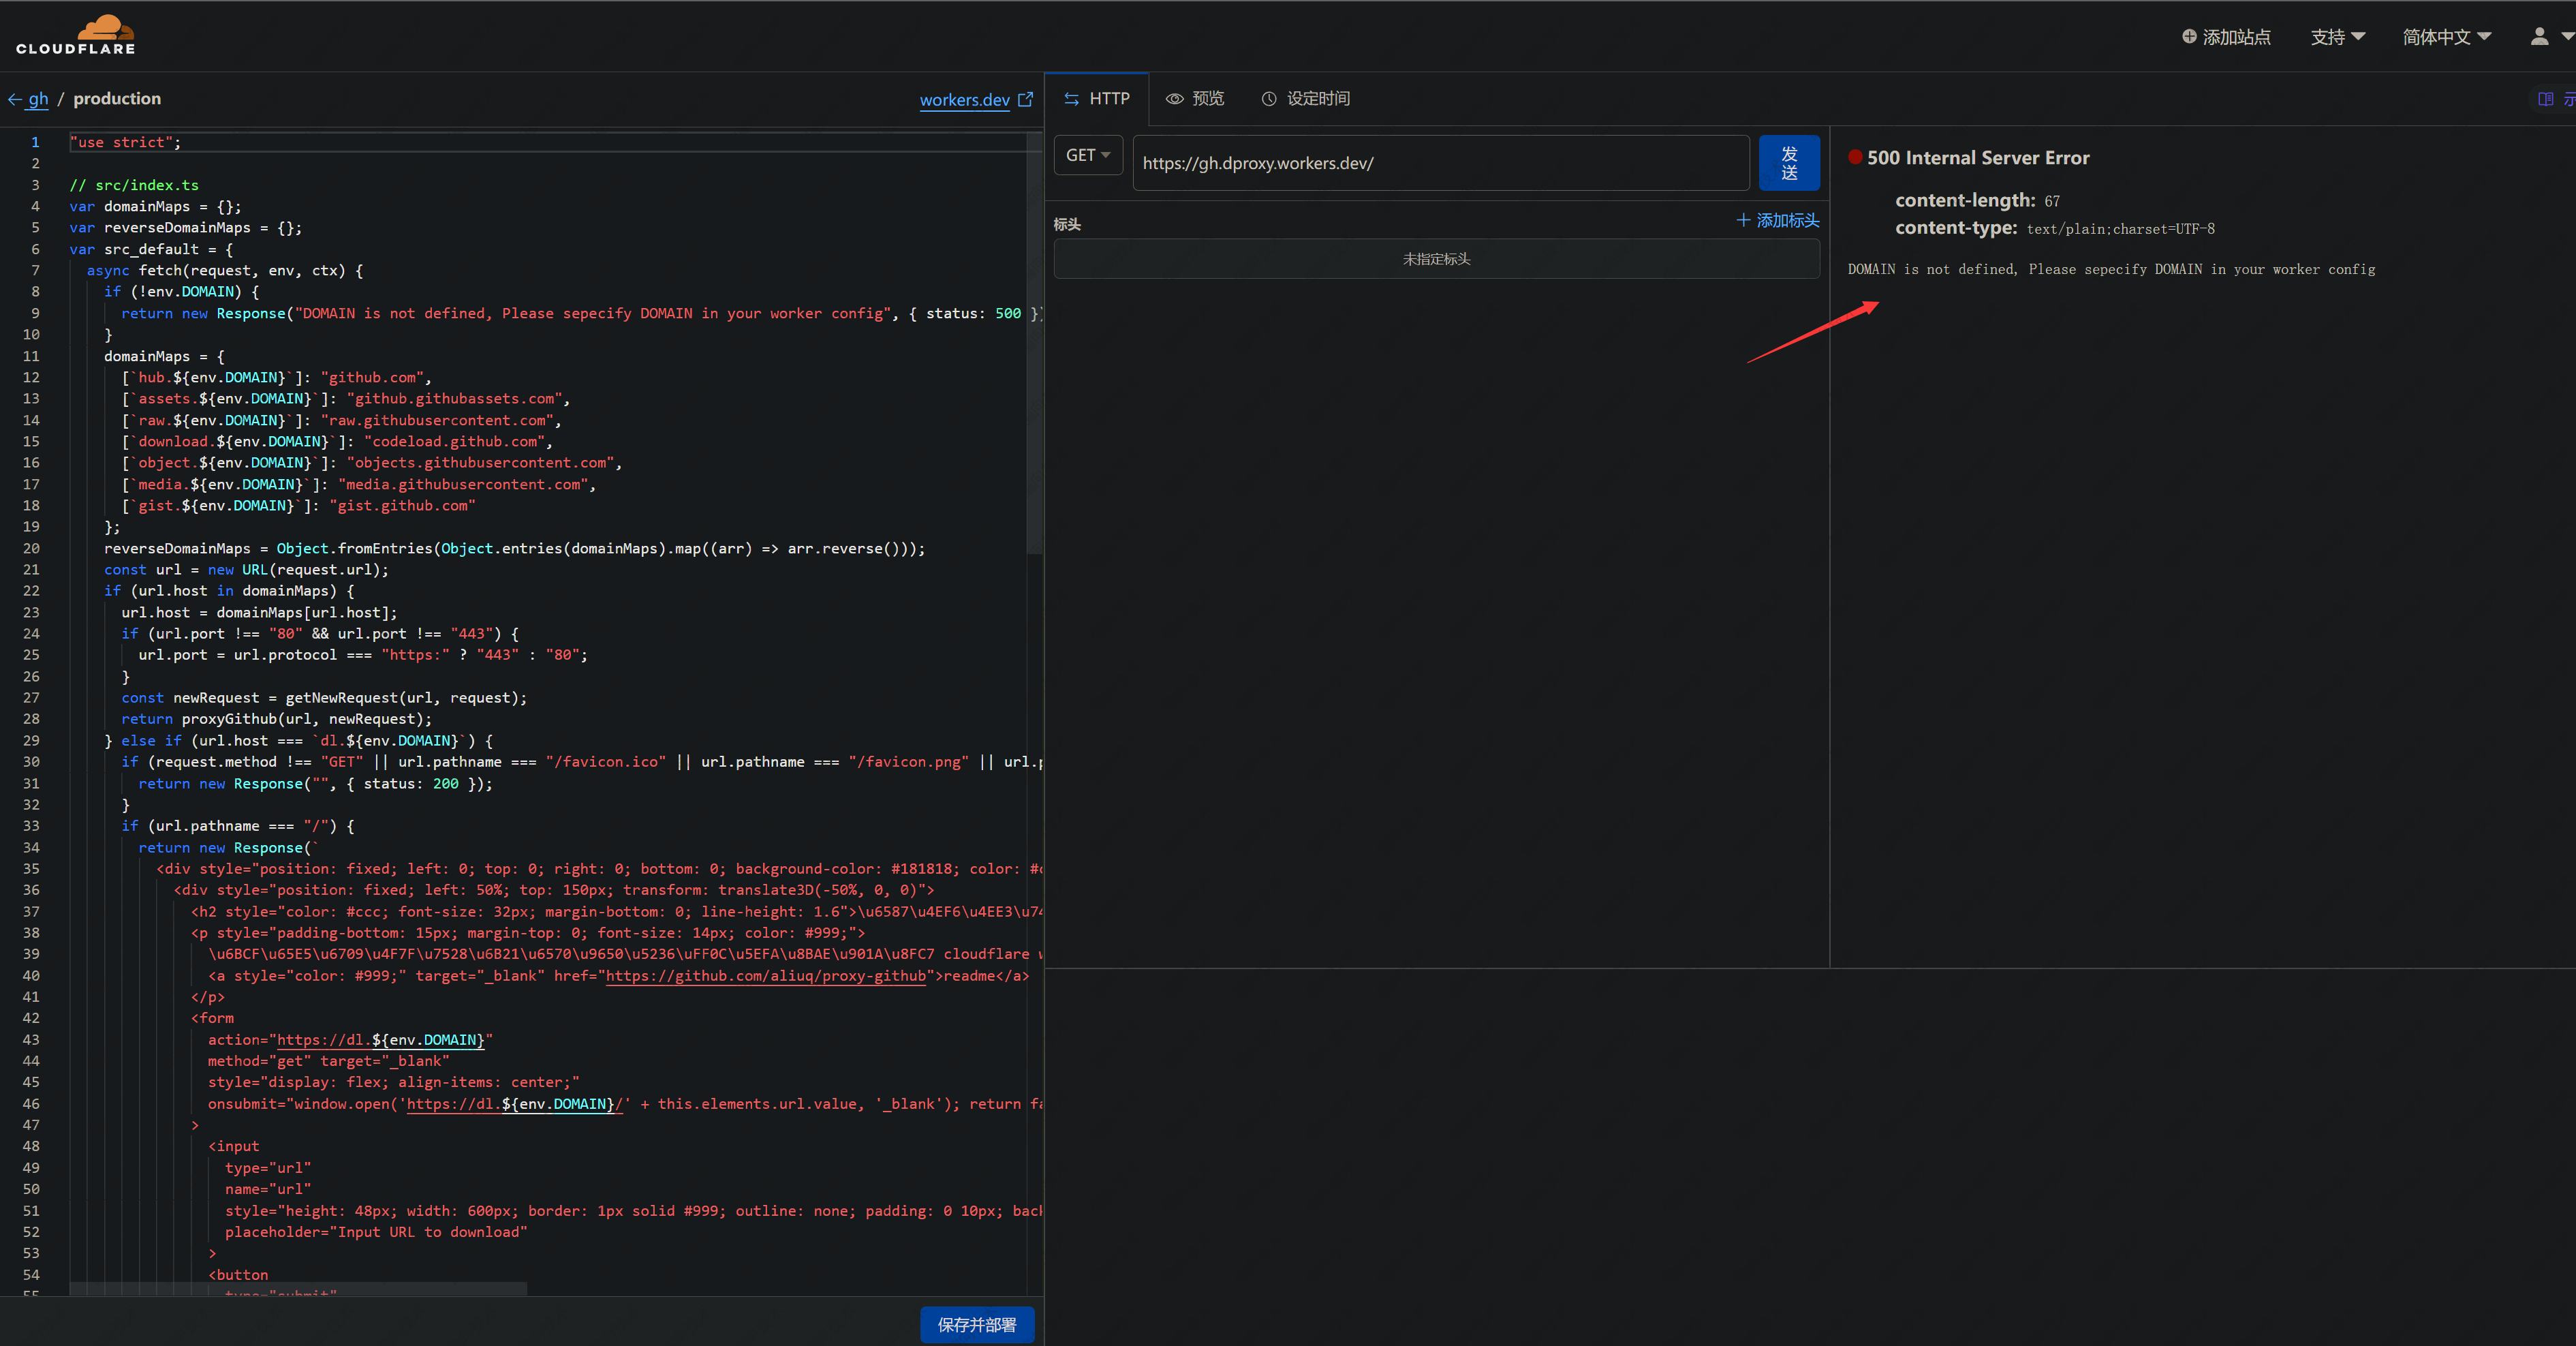
Task: Click the "use strict" code line
Action: click(x=125, y=142)
